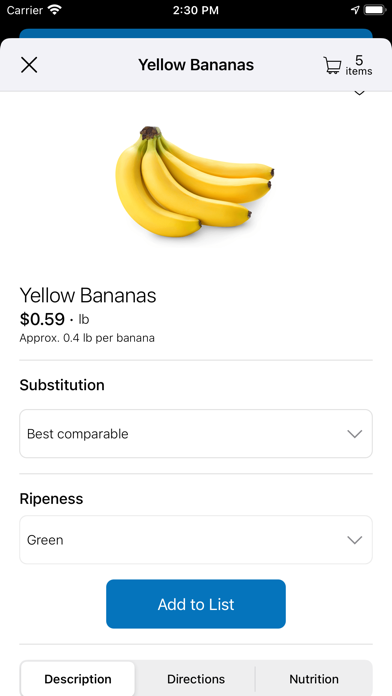Open the shopping cart icon
This screenshot has width=392, height=696.
point(332,65)
